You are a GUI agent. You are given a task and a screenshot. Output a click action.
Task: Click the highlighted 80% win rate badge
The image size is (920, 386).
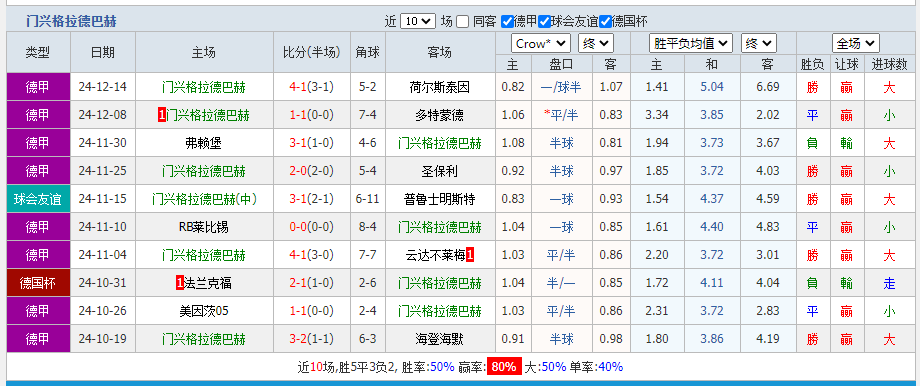point(504,367)
